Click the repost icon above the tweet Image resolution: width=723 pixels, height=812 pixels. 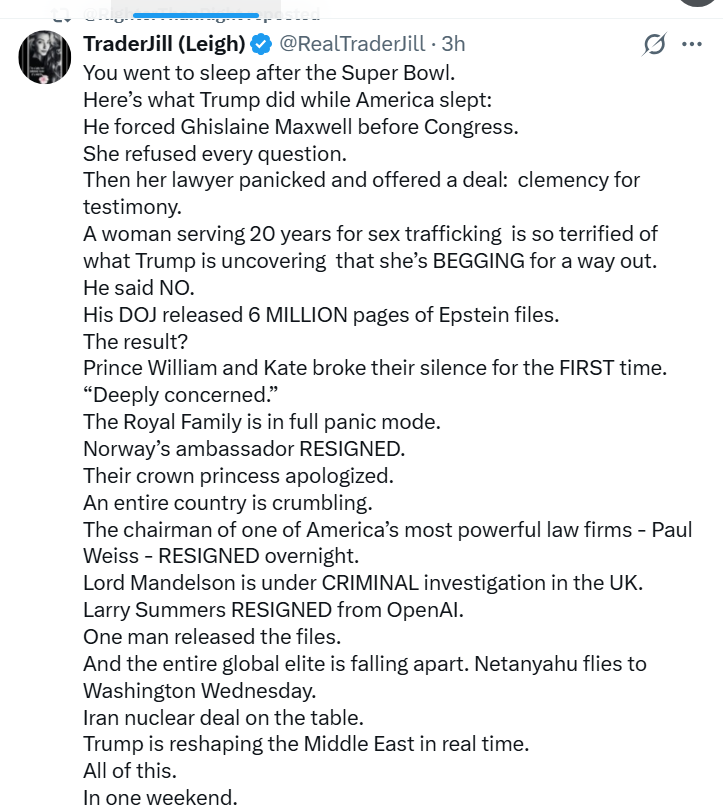pyautogui.click(x=62, y=13)
